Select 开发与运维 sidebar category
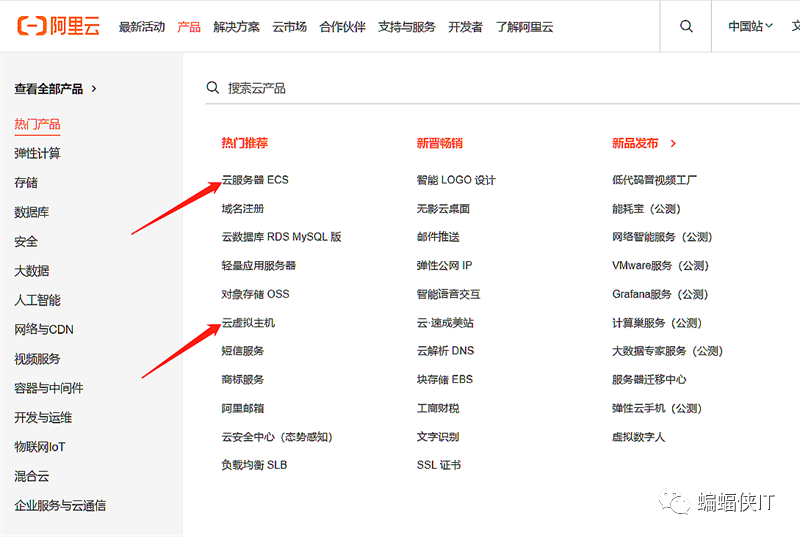 click(43, 418)
